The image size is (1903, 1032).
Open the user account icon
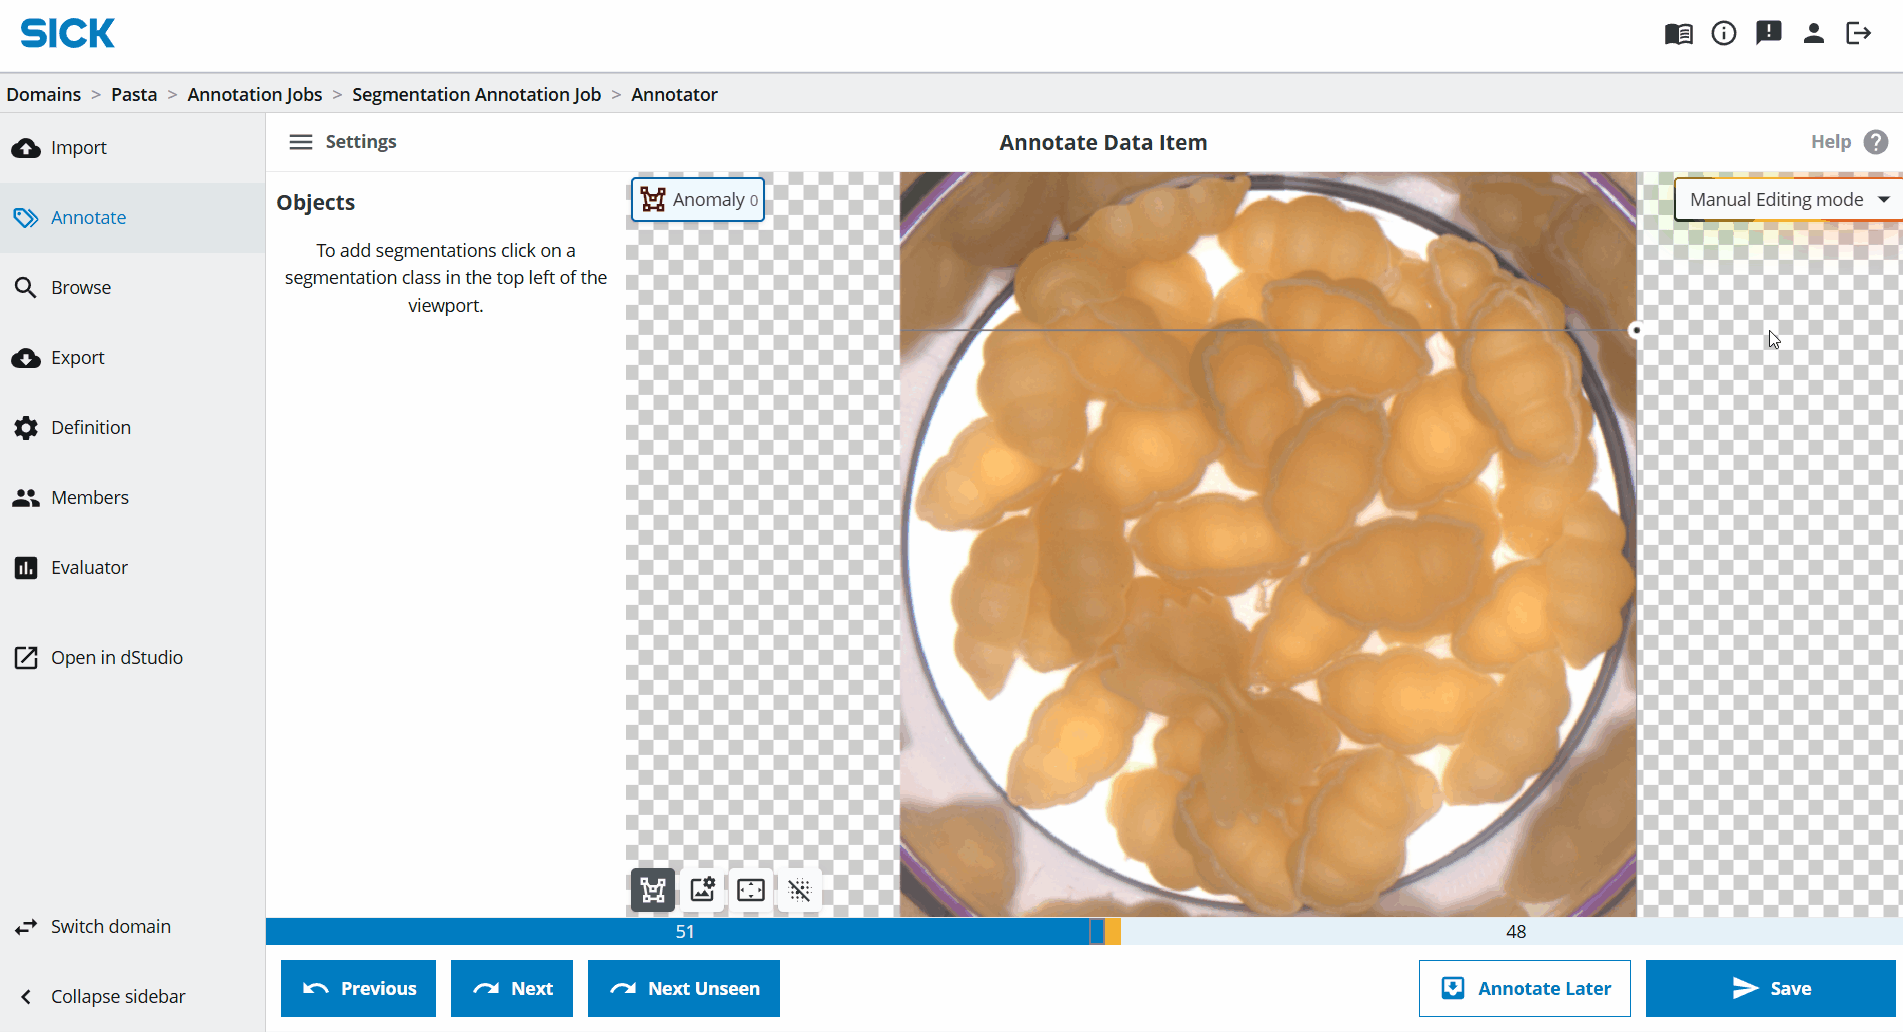tap(1814, 34)
